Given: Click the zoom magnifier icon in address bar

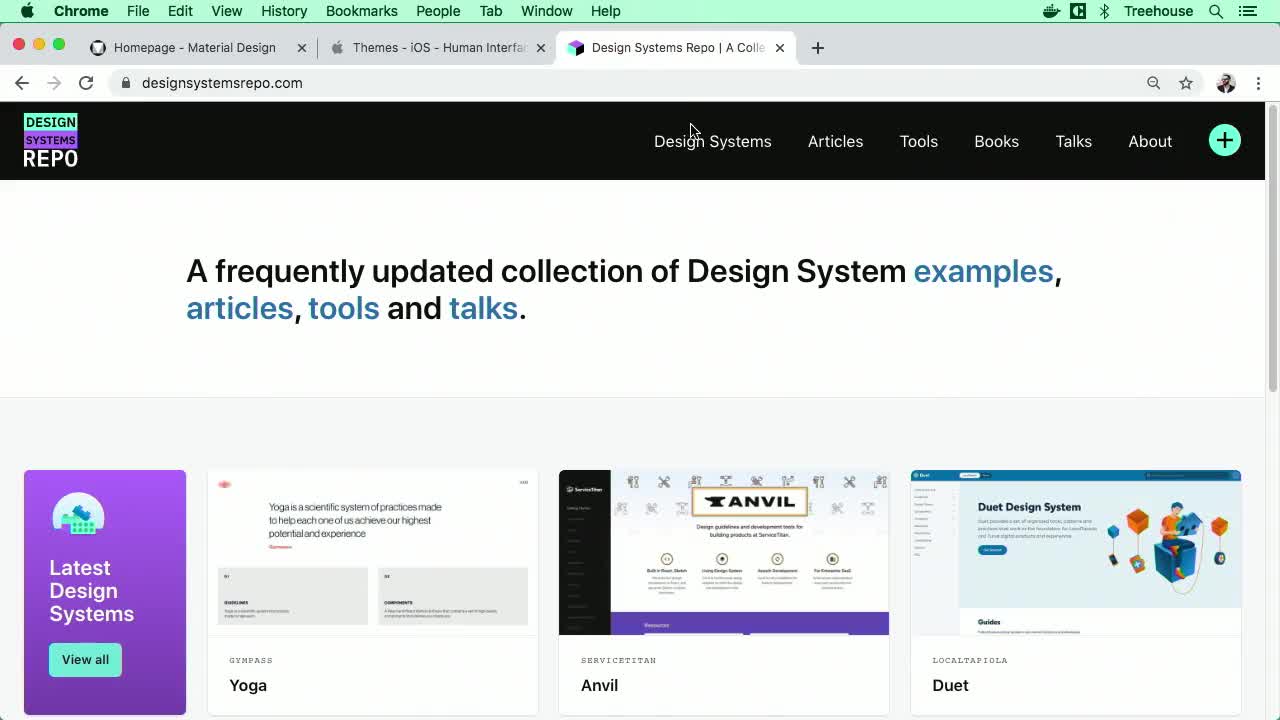Looking at the screenshot, I should click(x=1153, y=83).
